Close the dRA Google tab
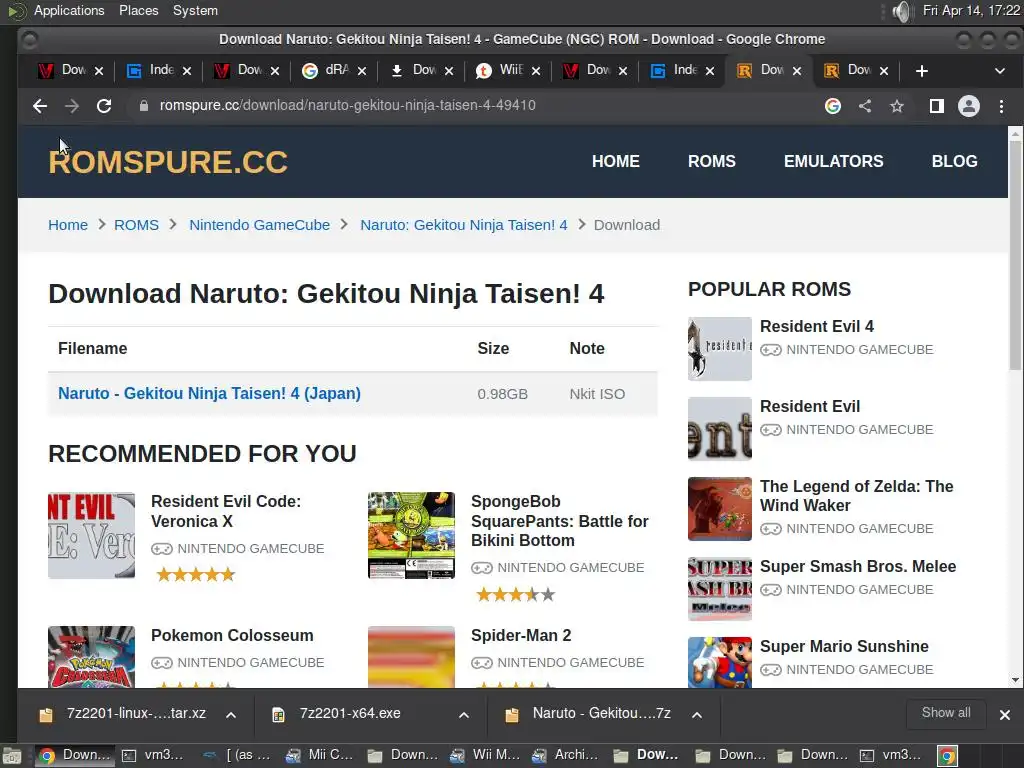1024x768 pixels. (x=362, y=71)
